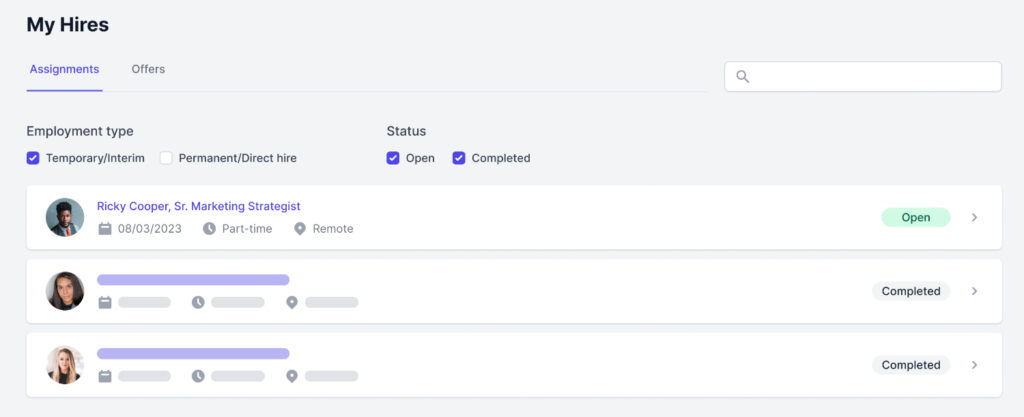Click location pin icon beside Remote
1024x417 pixels.
coord(300,229)
